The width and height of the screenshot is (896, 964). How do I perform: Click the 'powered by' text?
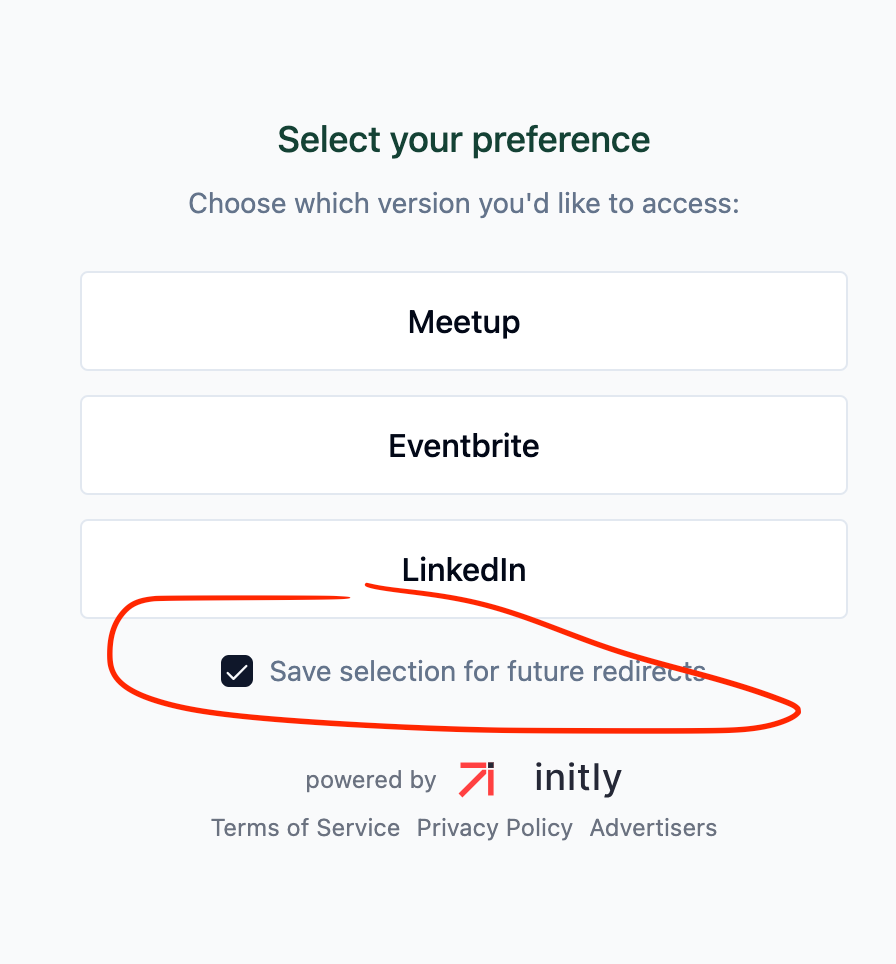[x=371, y=780]
